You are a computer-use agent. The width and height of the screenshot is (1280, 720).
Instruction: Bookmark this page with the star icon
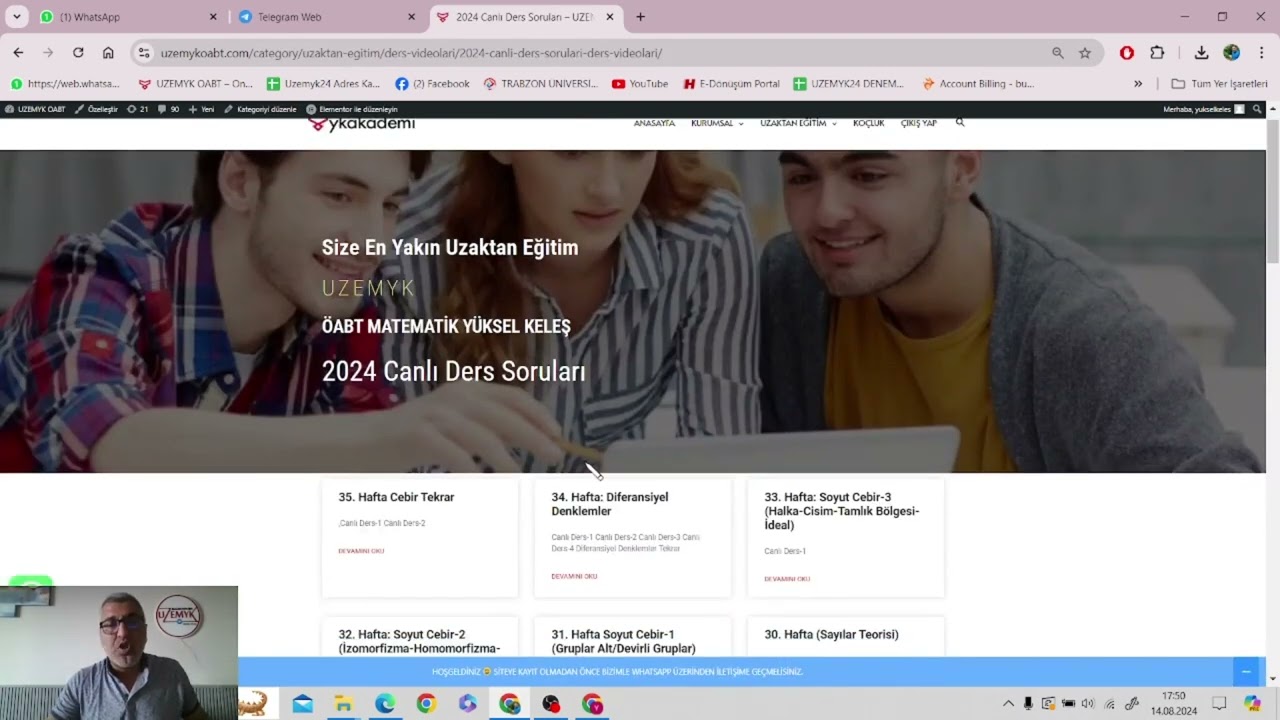coord(1085,53)
